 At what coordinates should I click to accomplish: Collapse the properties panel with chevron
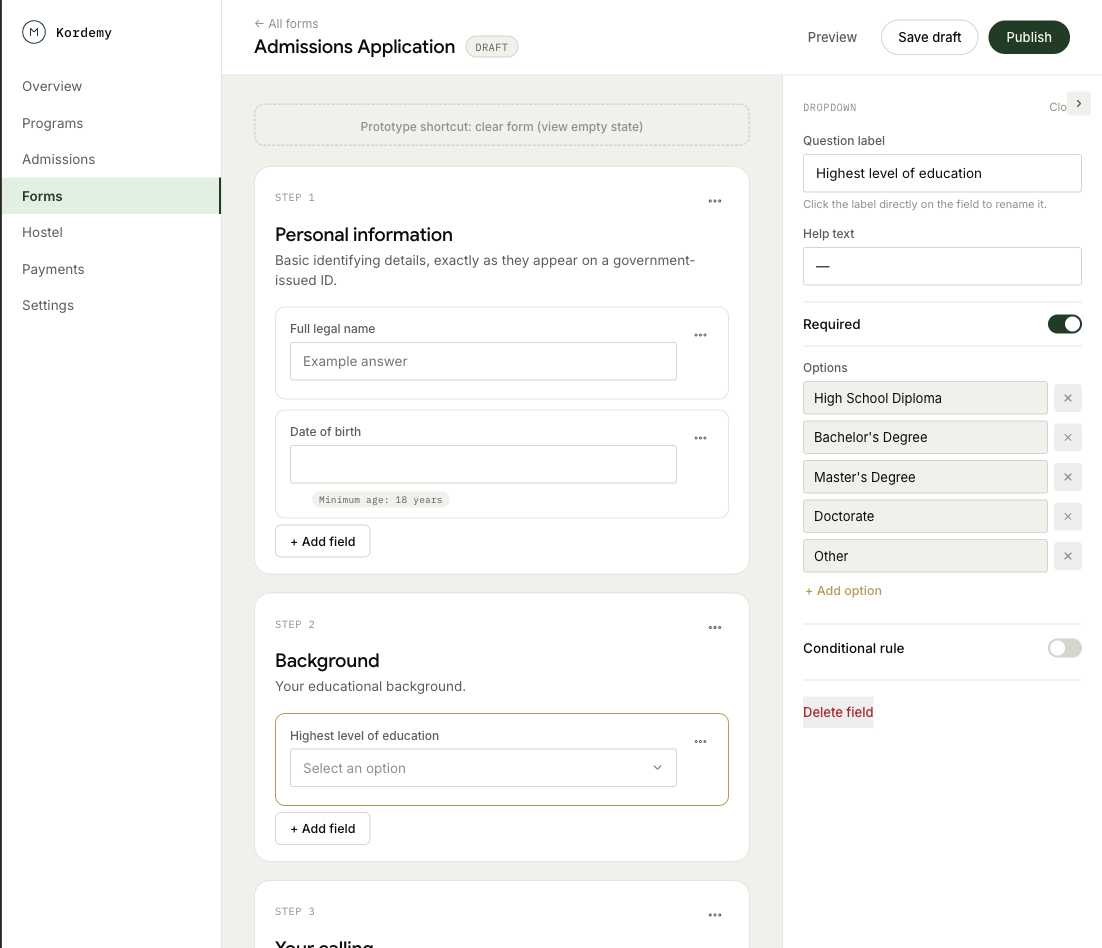pyautogui.click(x=1079, y=103)
